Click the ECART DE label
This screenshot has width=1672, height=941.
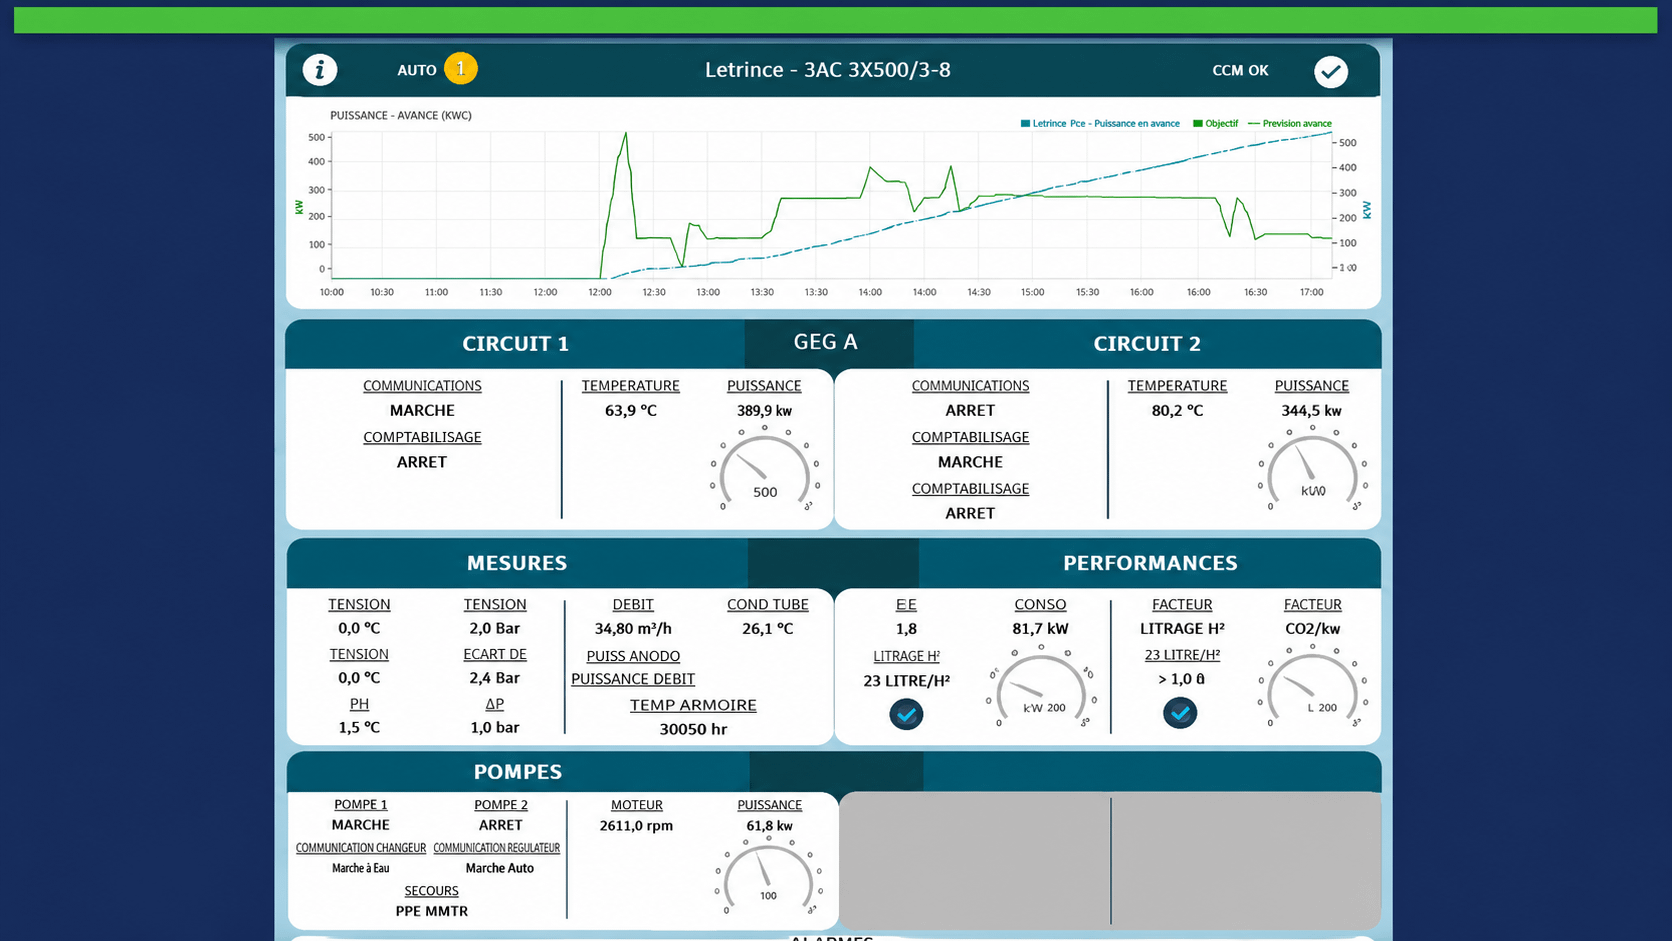[495, 654]
